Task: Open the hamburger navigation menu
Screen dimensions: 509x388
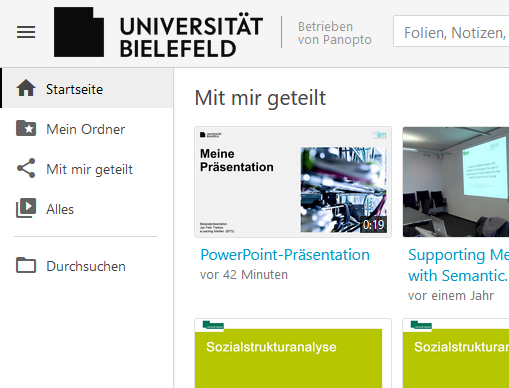Action: [26, 32]
